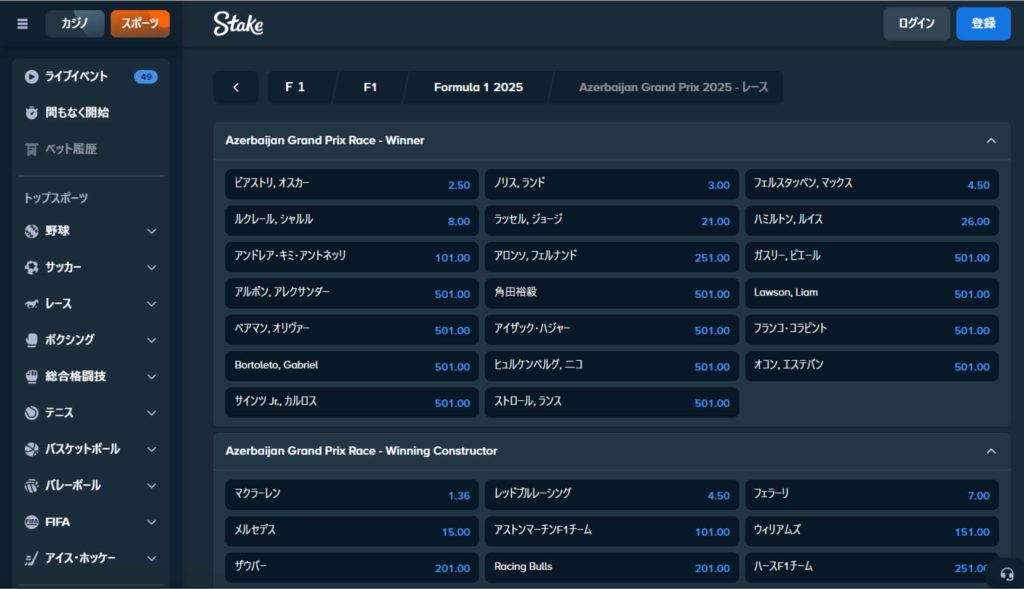Select Azerbaijan Grand Prix 2025 breadcrumb
The height and width of the screenshot is (589, 1024).
[x=673, y=88]
